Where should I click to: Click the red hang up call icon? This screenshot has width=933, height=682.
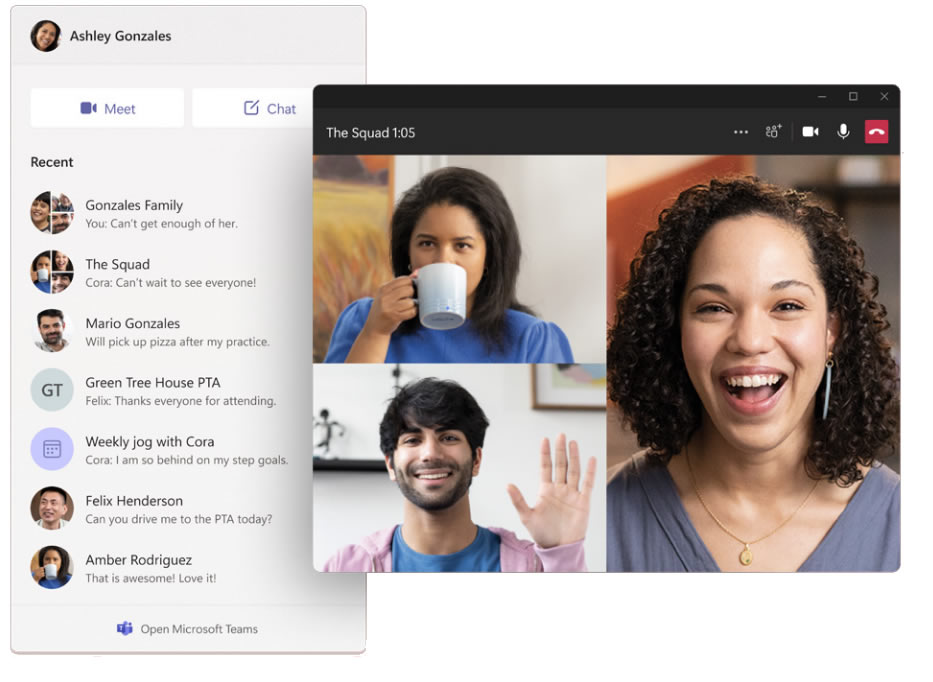(x=876, y=132)
